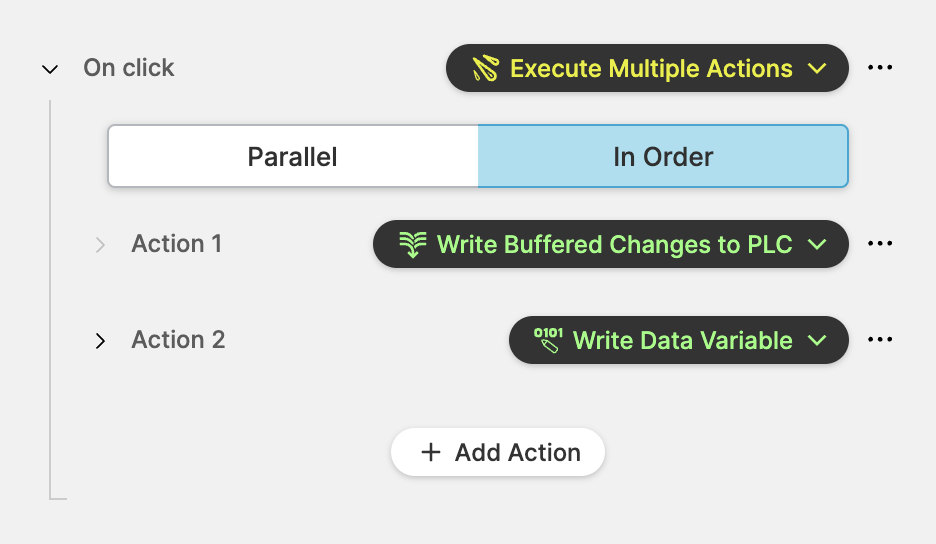936x544 pixels.
Task: Click the Write Data Variable text
Action: pyautogui.click(x=682, y=340)
